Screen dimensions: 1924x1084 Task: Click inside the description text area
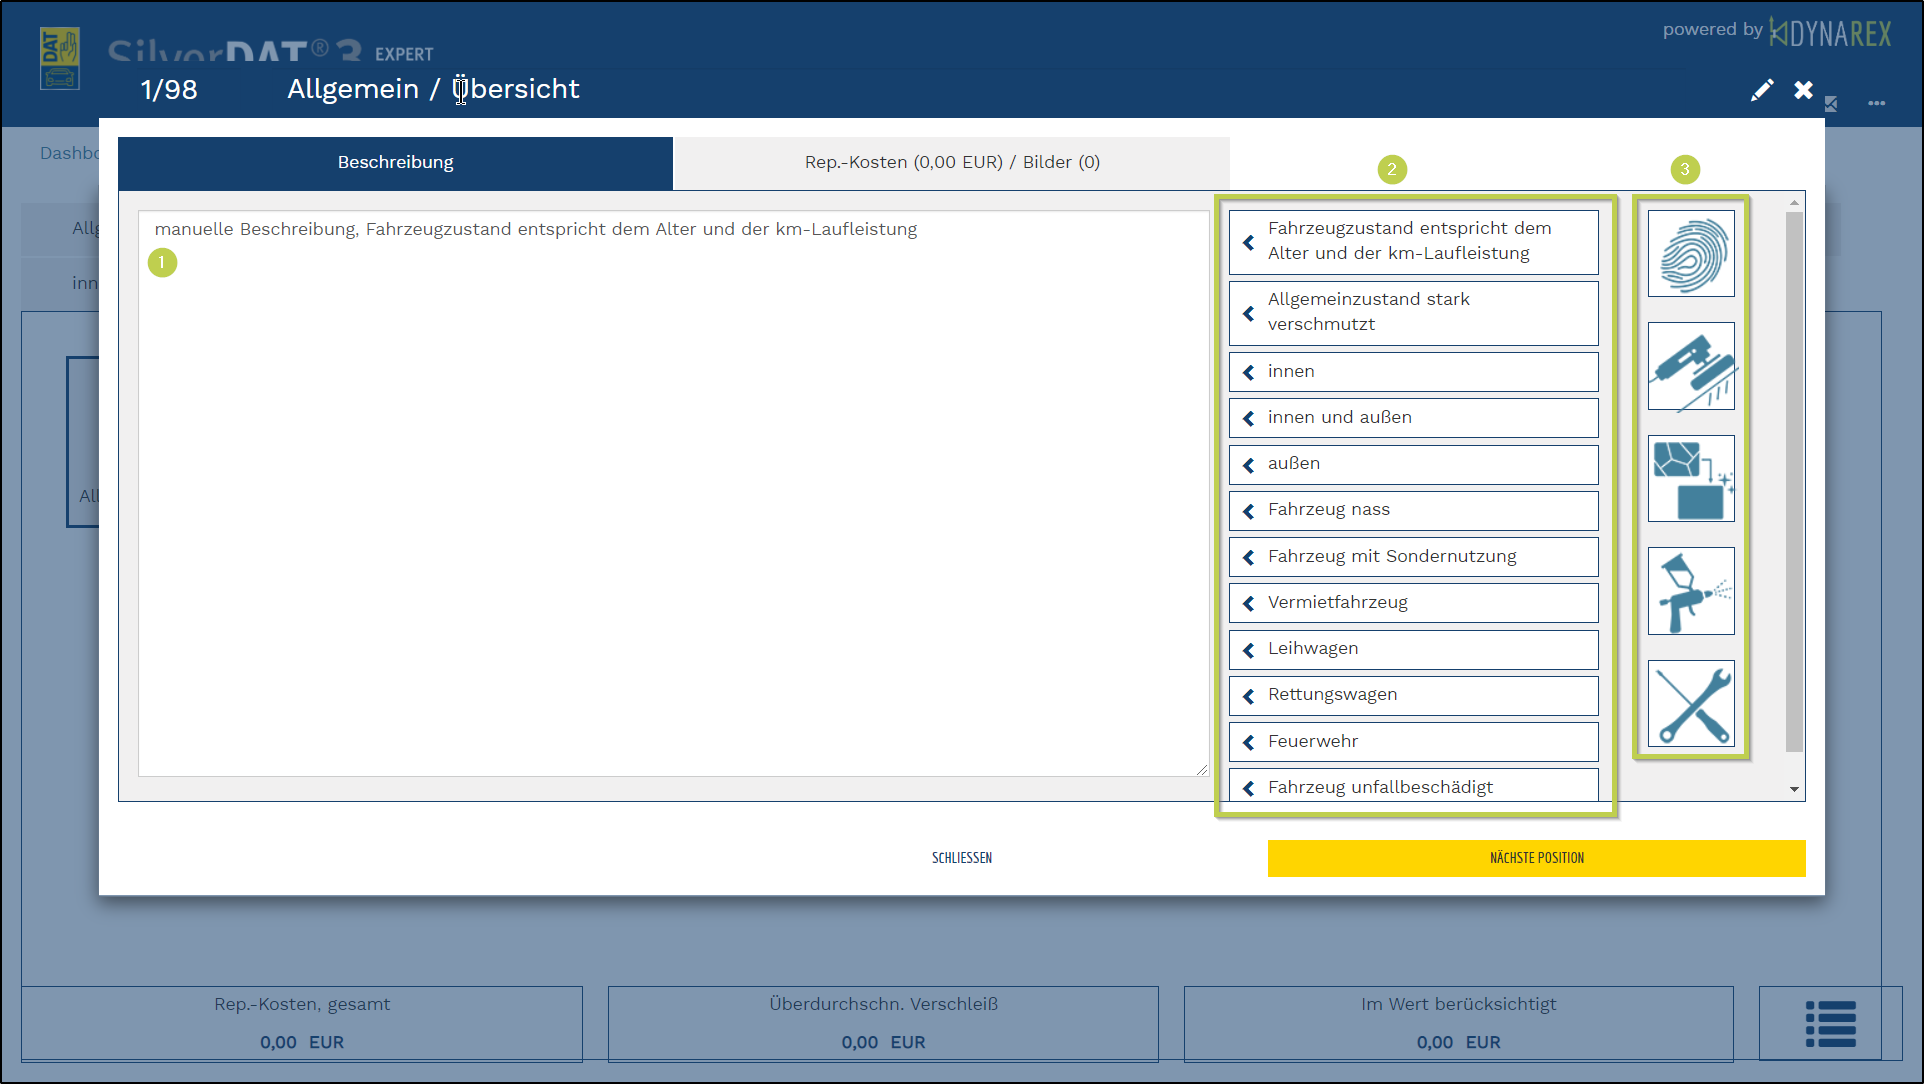click(x=672, y=500)
